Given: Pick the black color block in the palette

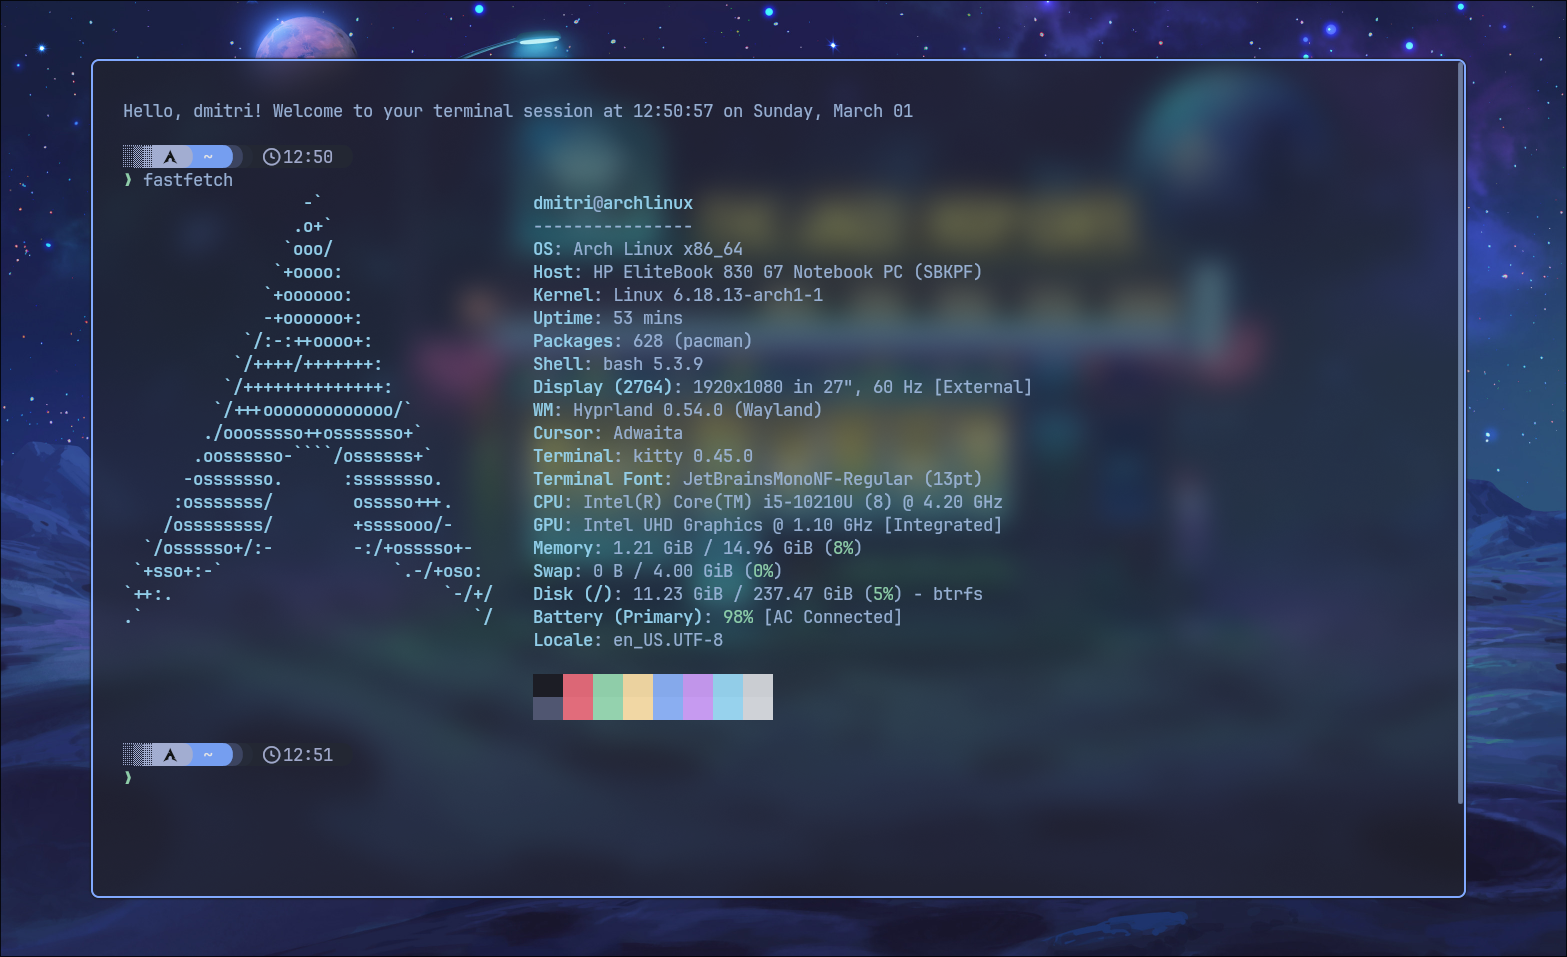Looking at the screenshot, I should (548, 685).
